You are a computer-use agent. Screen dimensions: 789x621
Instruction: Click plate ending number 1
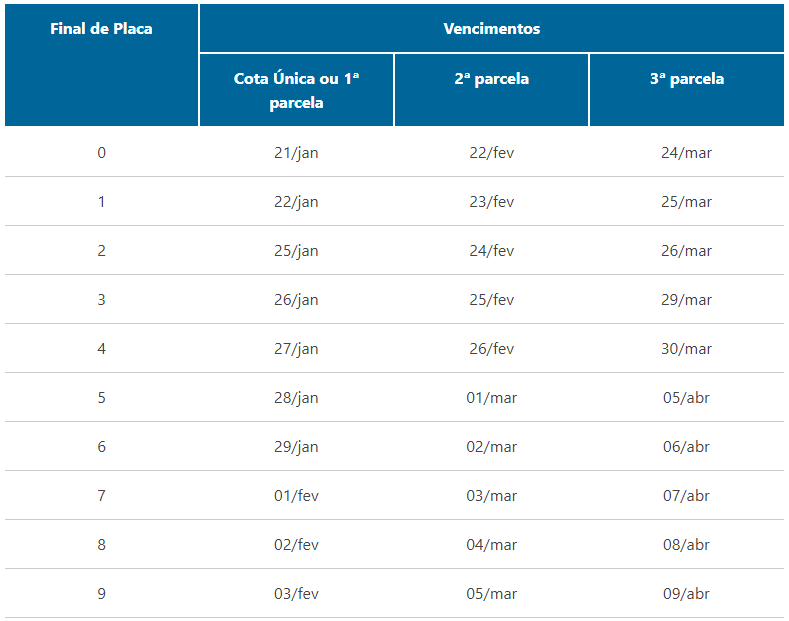click(101, 202)
